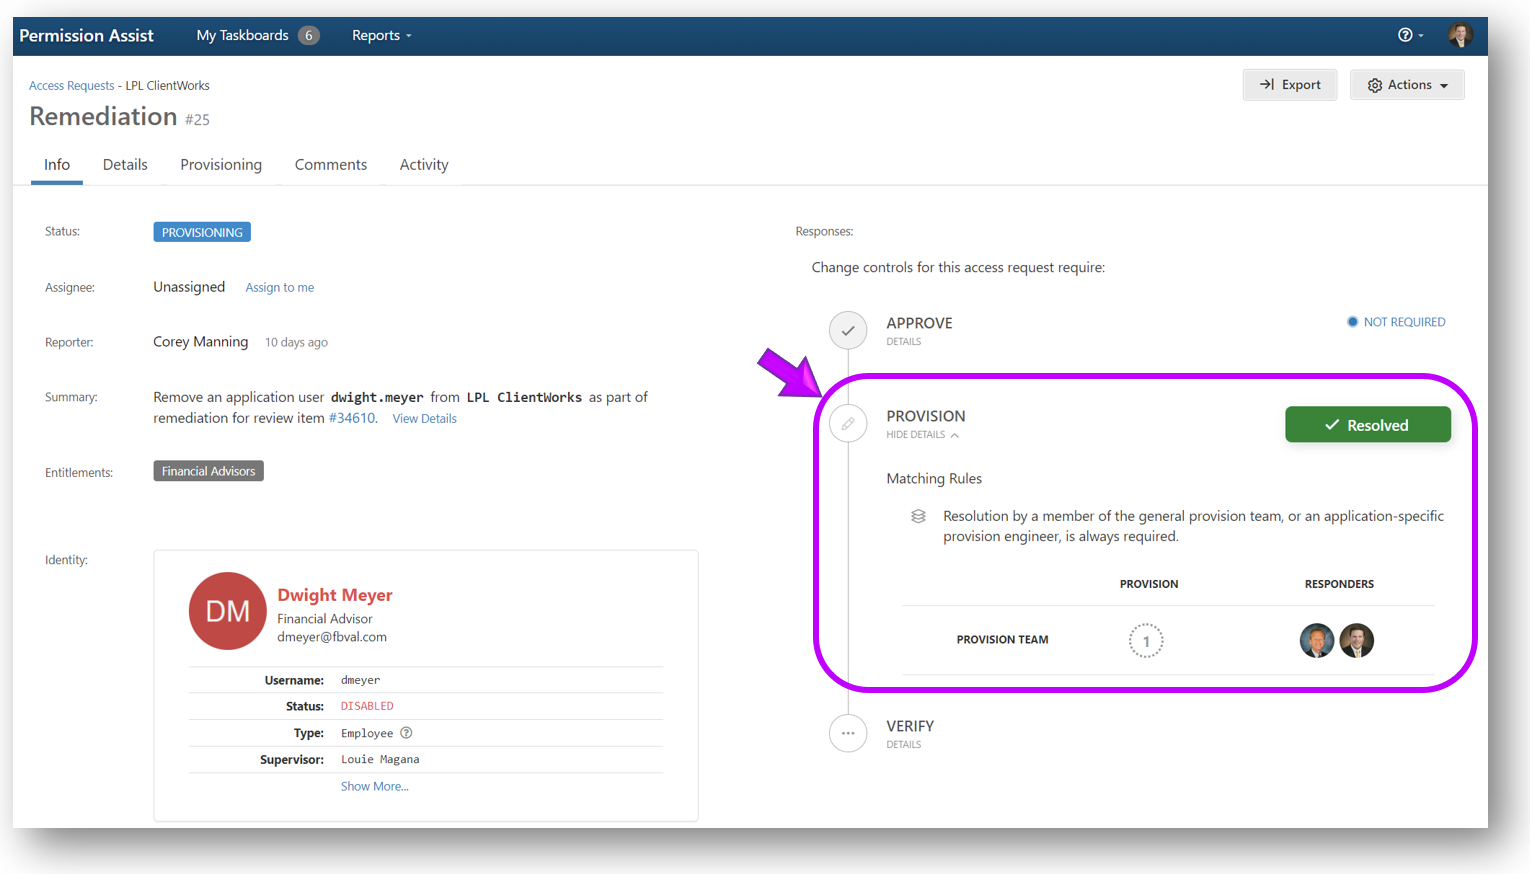This screenshot has height=874, width=1530.
Task: Open the Activity tab
Action: [424, 165]
